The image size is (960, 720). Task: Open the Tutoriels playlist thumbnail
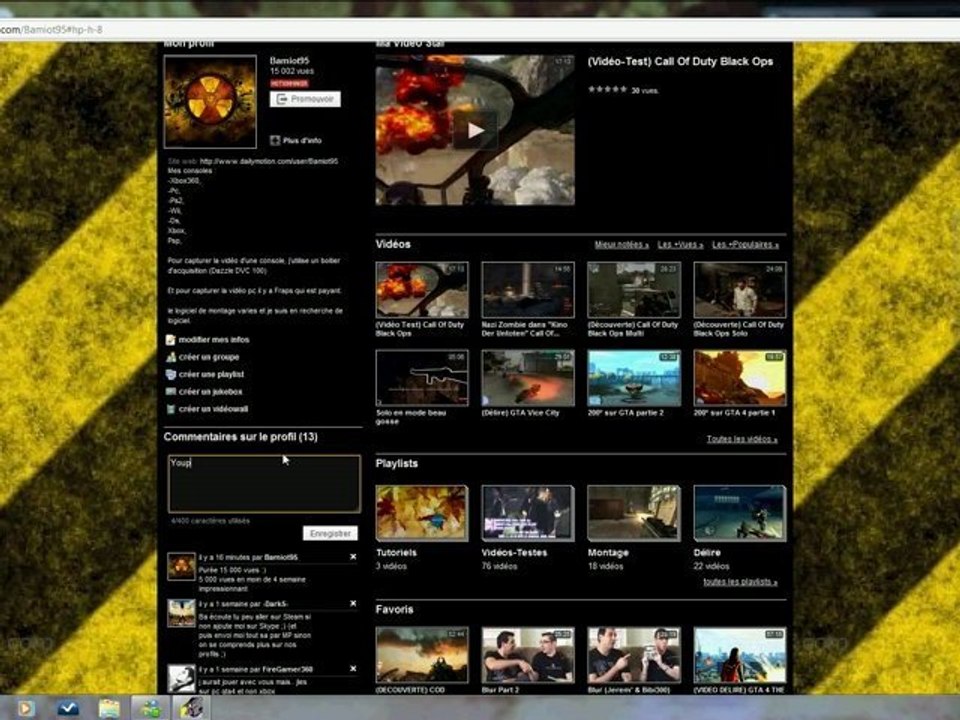422,513
